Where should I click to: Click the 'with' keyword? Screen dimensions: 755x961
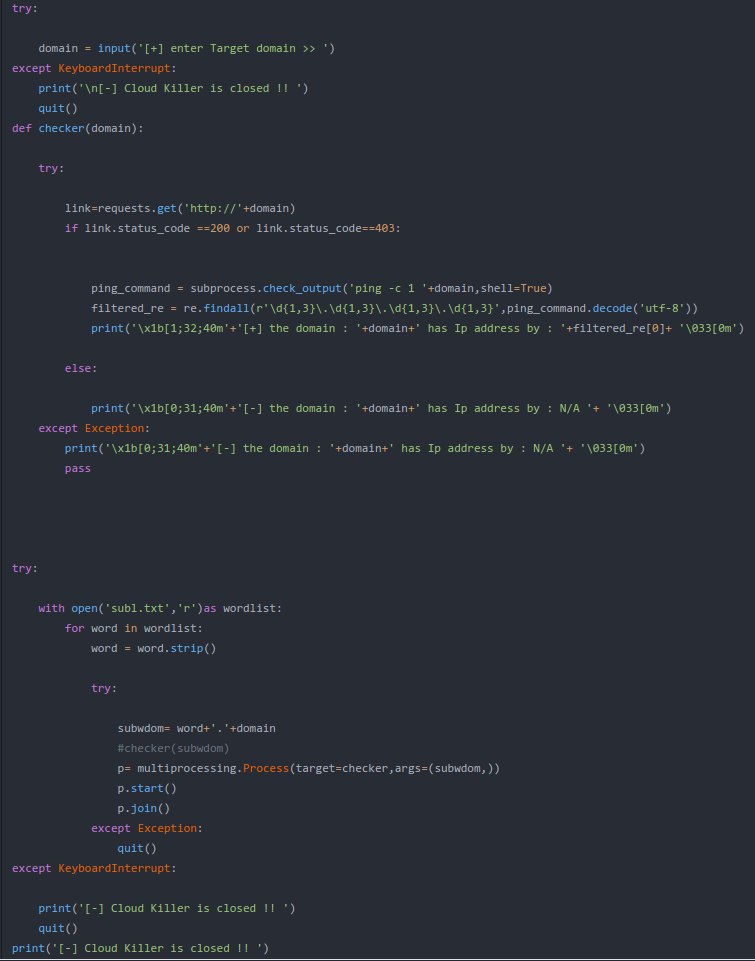click(51, 608)
